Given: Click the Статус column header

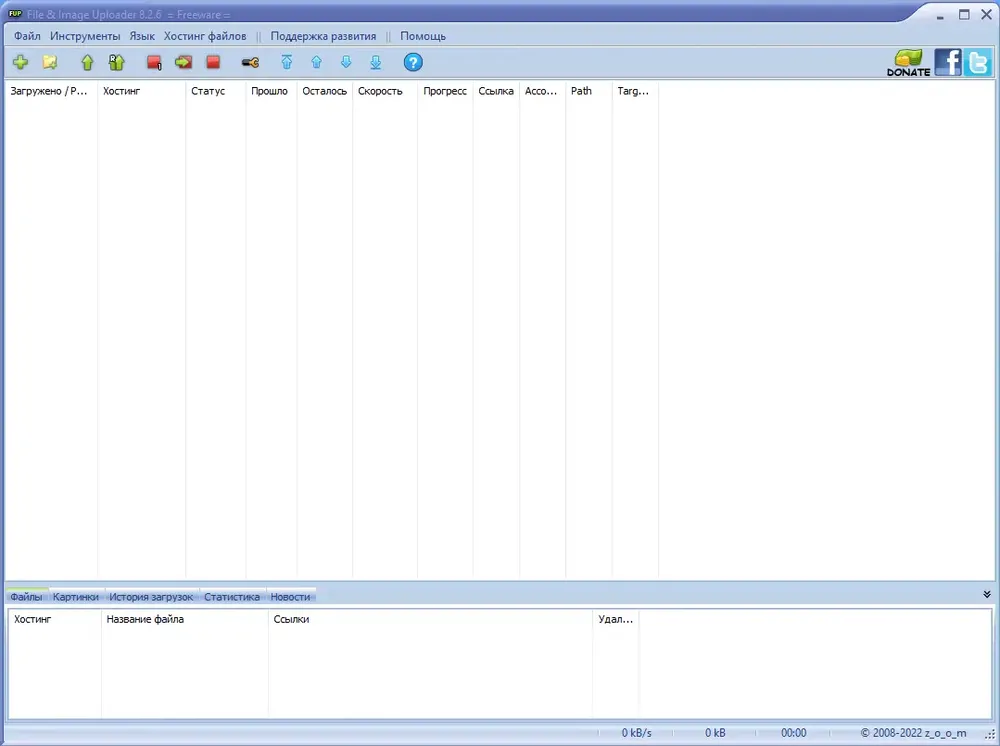Looking at the screenshot, I should click(216, 91).
